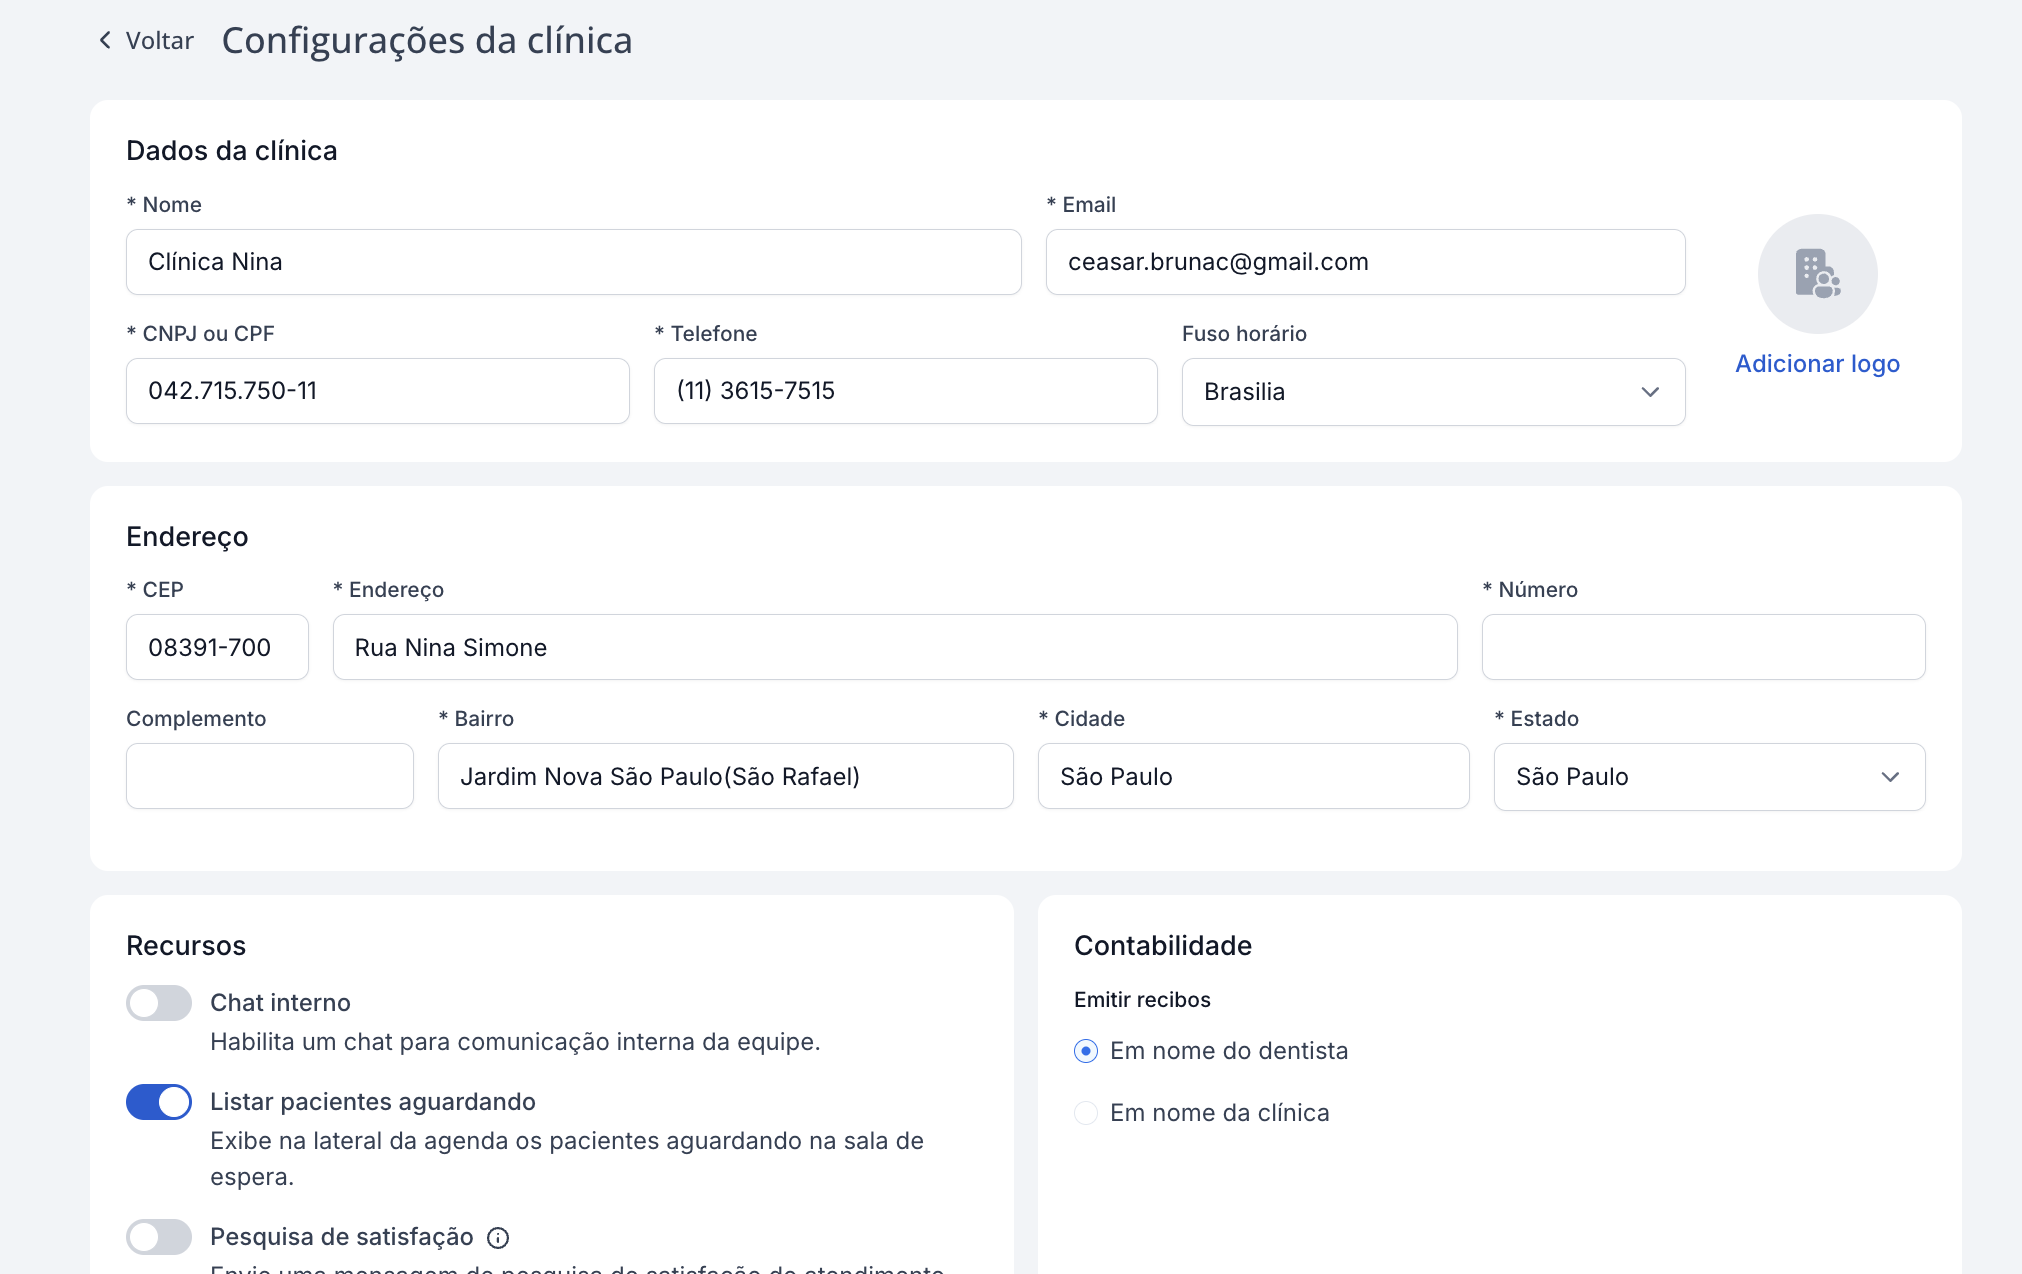Viewport: 2022px width, 1274px height.
Task: Focus the empty Complemento field
Action: (269, 776)
